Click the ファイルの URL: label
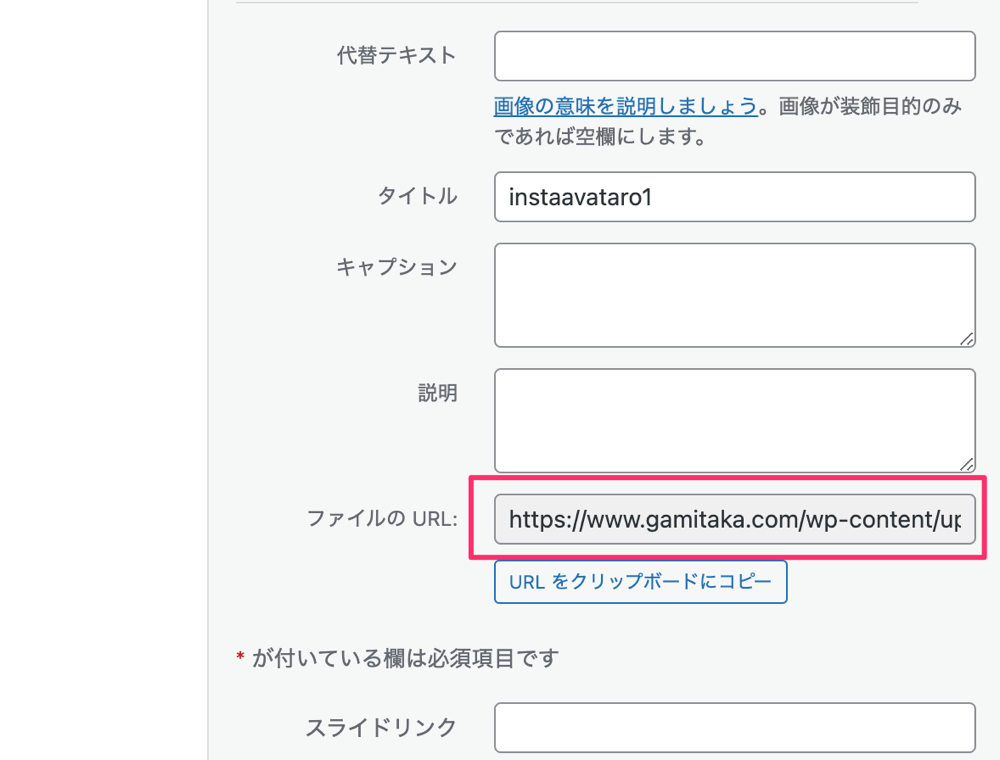This screenshot has width=1000, height=760. [x=382, y=518]
